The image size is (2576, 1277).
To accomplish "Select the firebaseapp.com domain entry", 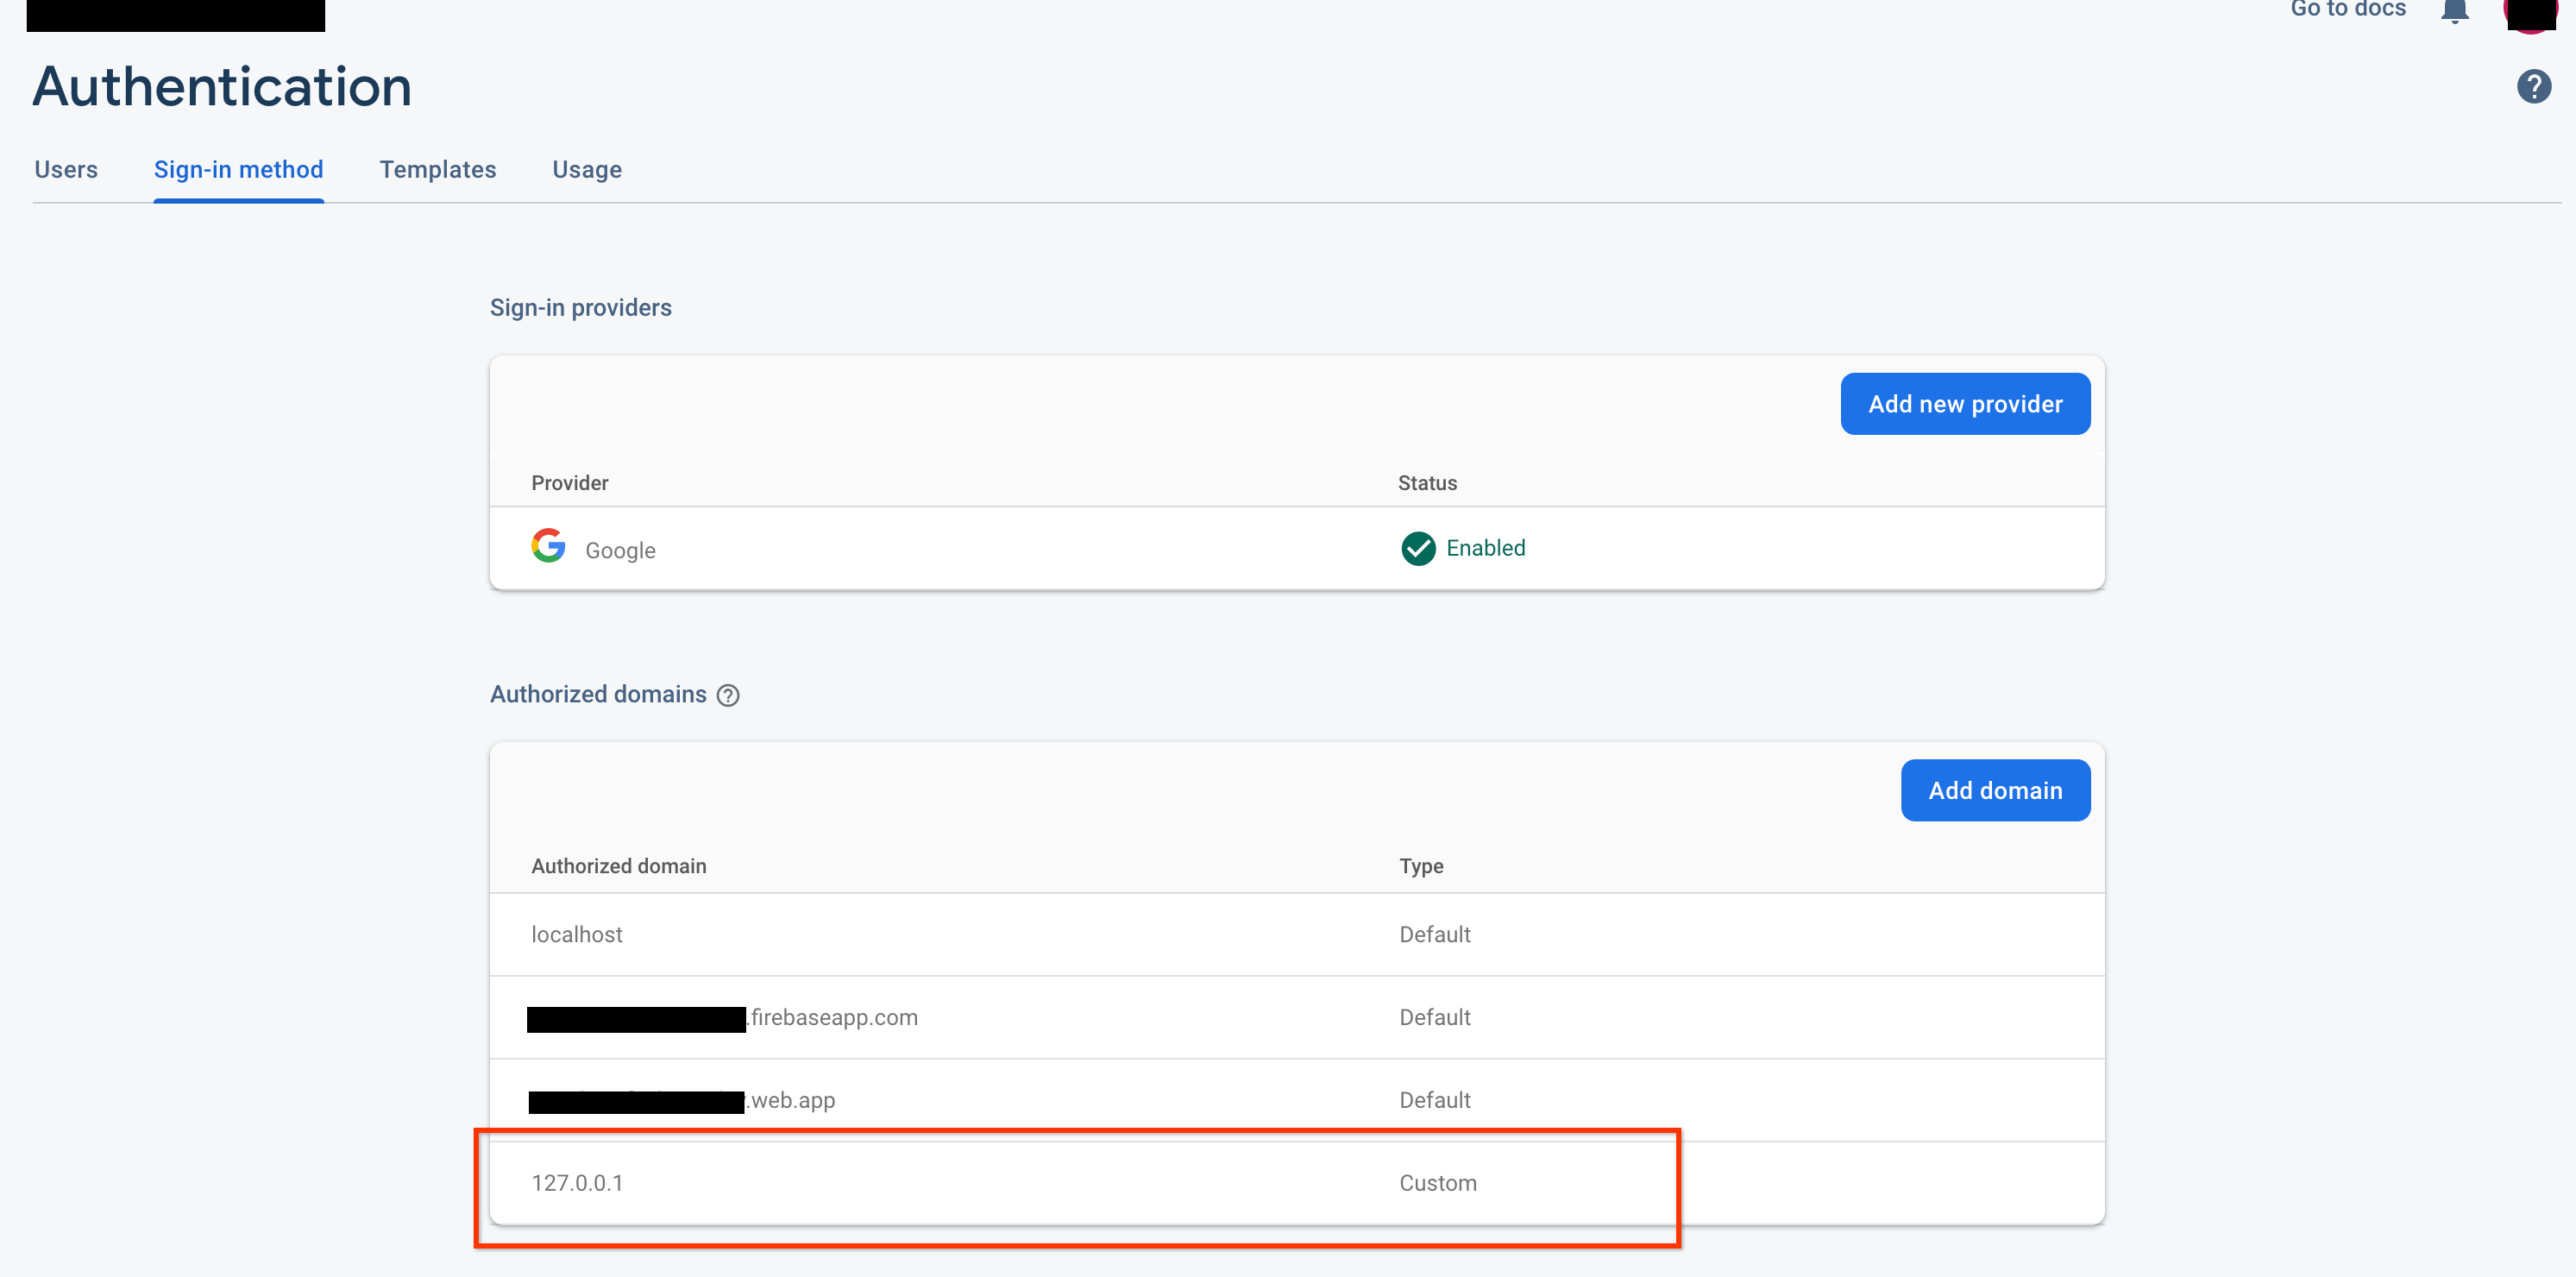I will coord(1296,1017).
